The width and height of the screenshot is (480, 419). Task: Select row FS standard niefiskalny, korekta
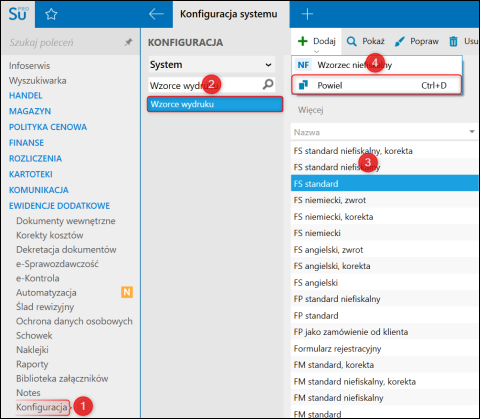point(385,151)
